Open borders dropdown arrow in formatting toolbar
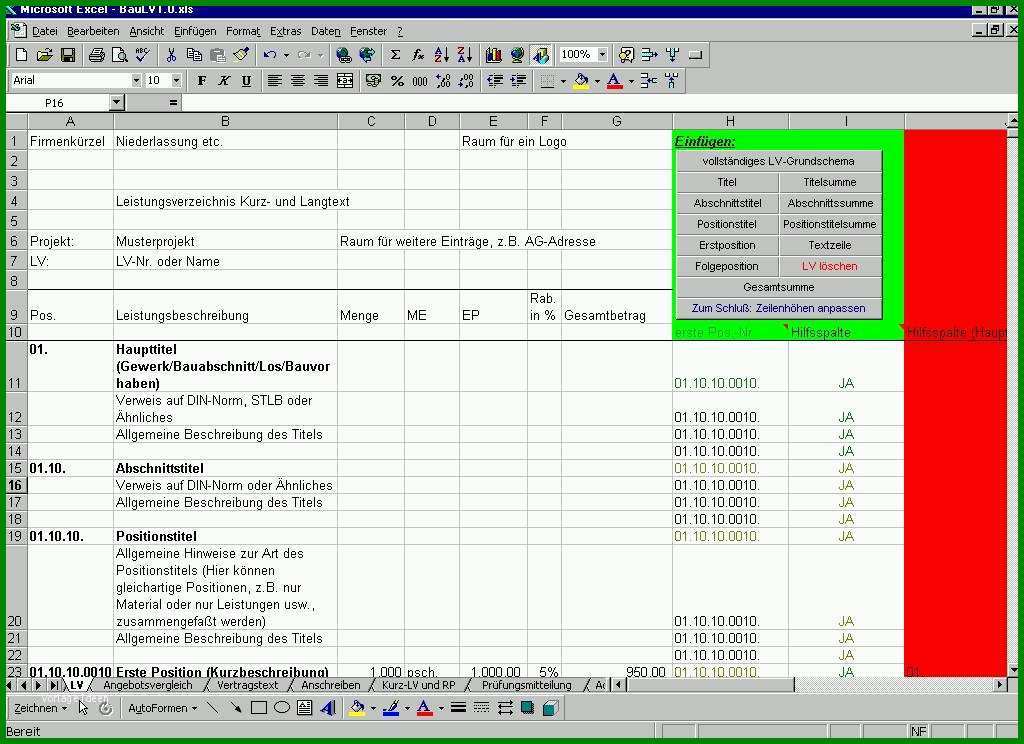Image resolution: width=1024 pixels, height=744 pixels. tap(564, 81)
